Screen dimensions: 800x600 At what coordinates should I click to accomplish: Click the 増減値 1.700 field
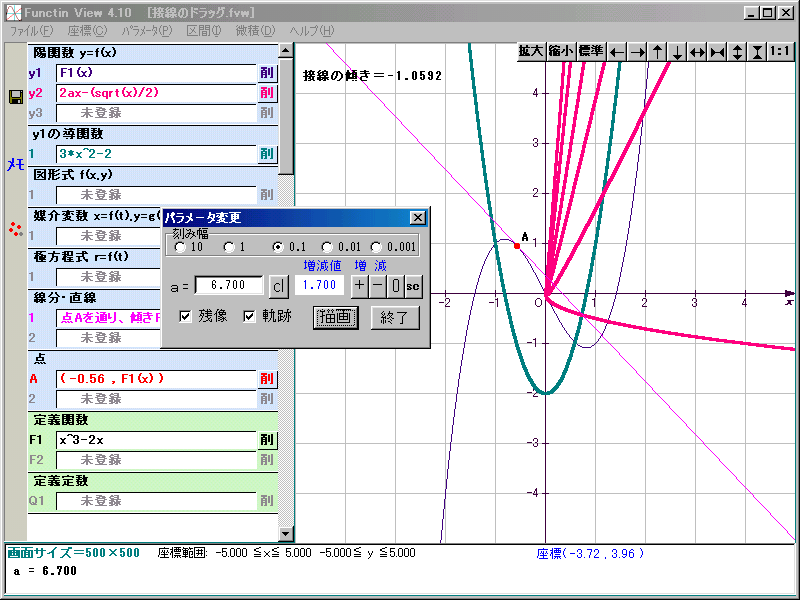pyautogui.click(x=319, y=285)
